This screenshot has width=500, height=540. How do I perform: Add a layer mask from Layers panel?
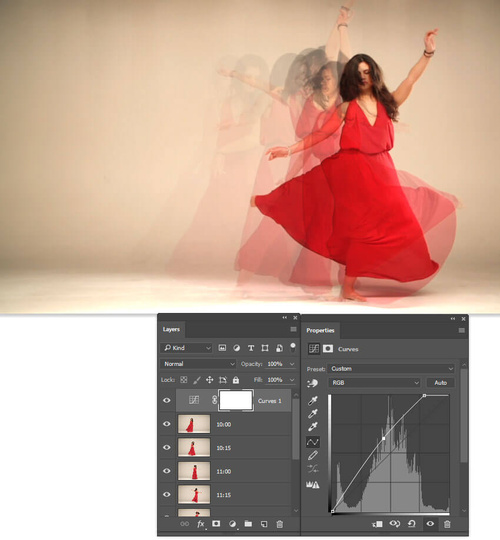(216, 523)
